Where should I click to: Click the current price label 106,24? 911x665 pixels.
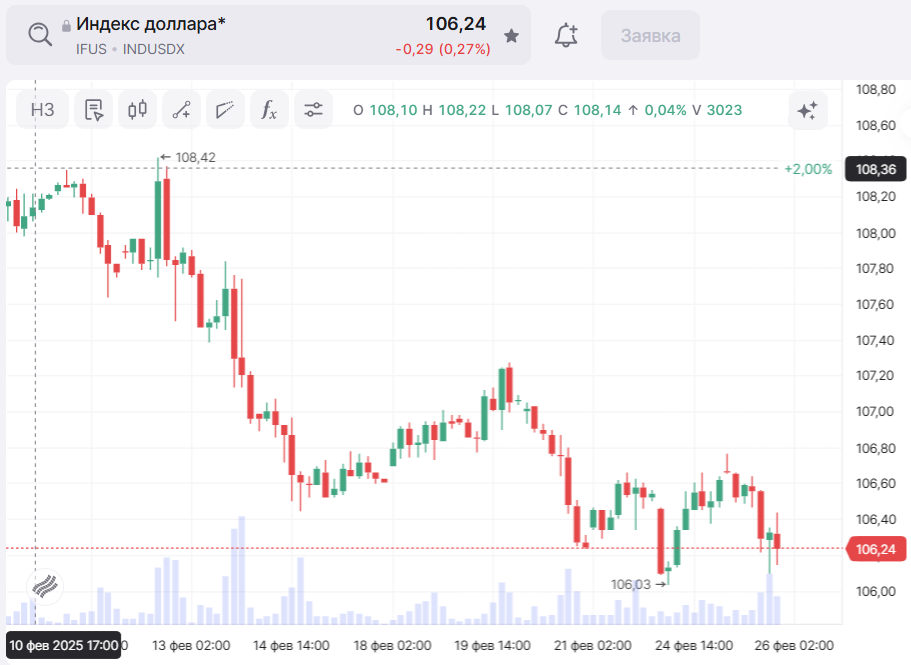(875, 548)
